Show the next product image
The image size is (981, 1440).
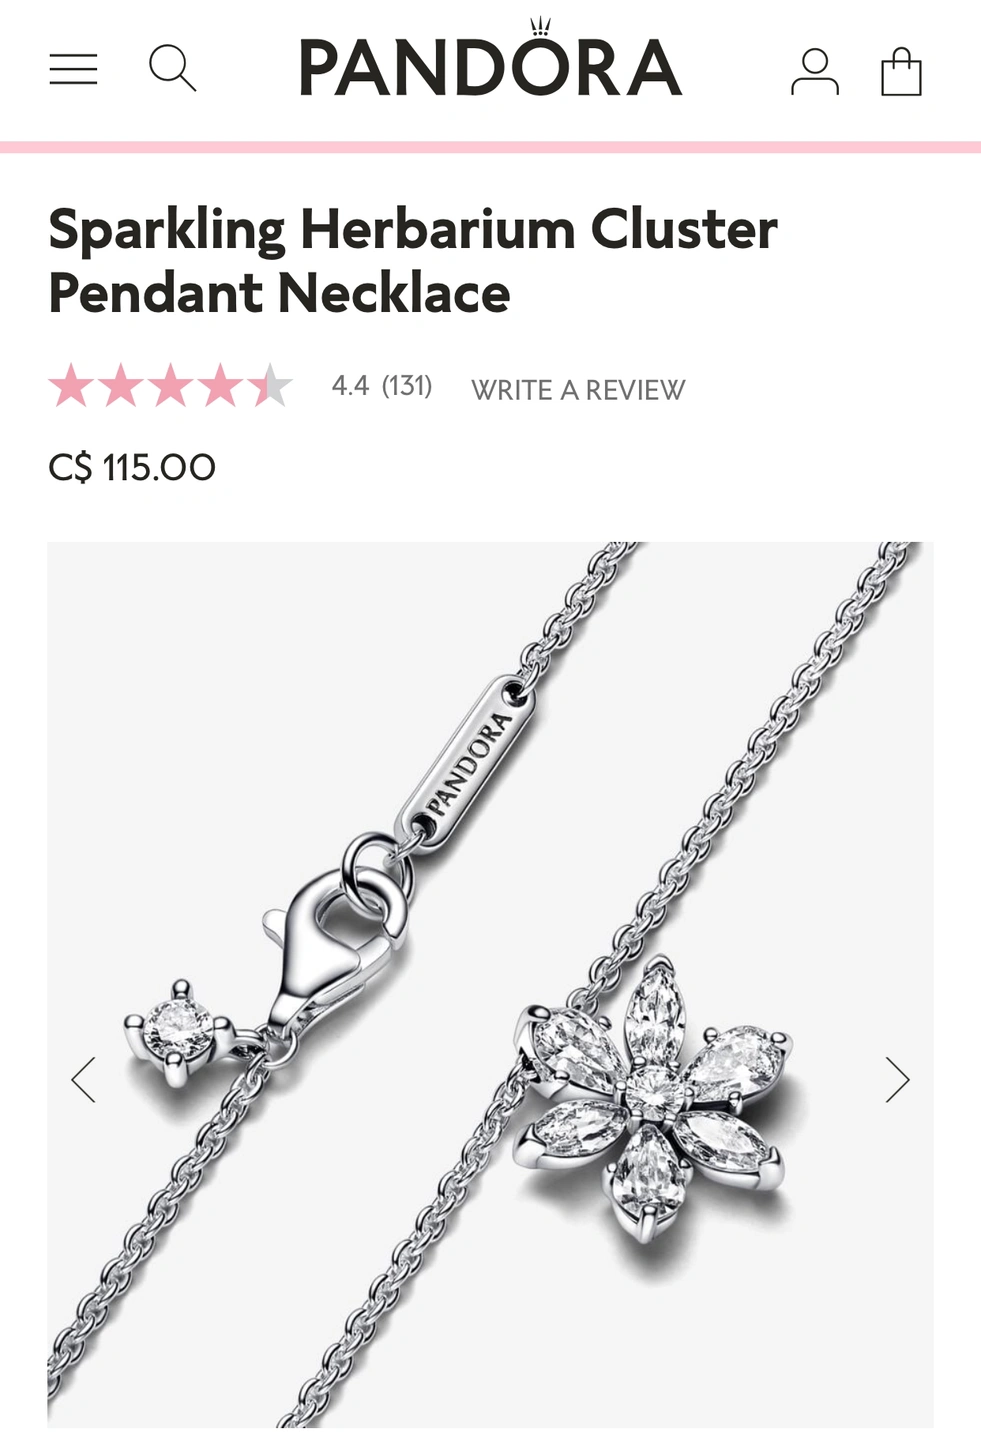click(x=897, y=1079)
